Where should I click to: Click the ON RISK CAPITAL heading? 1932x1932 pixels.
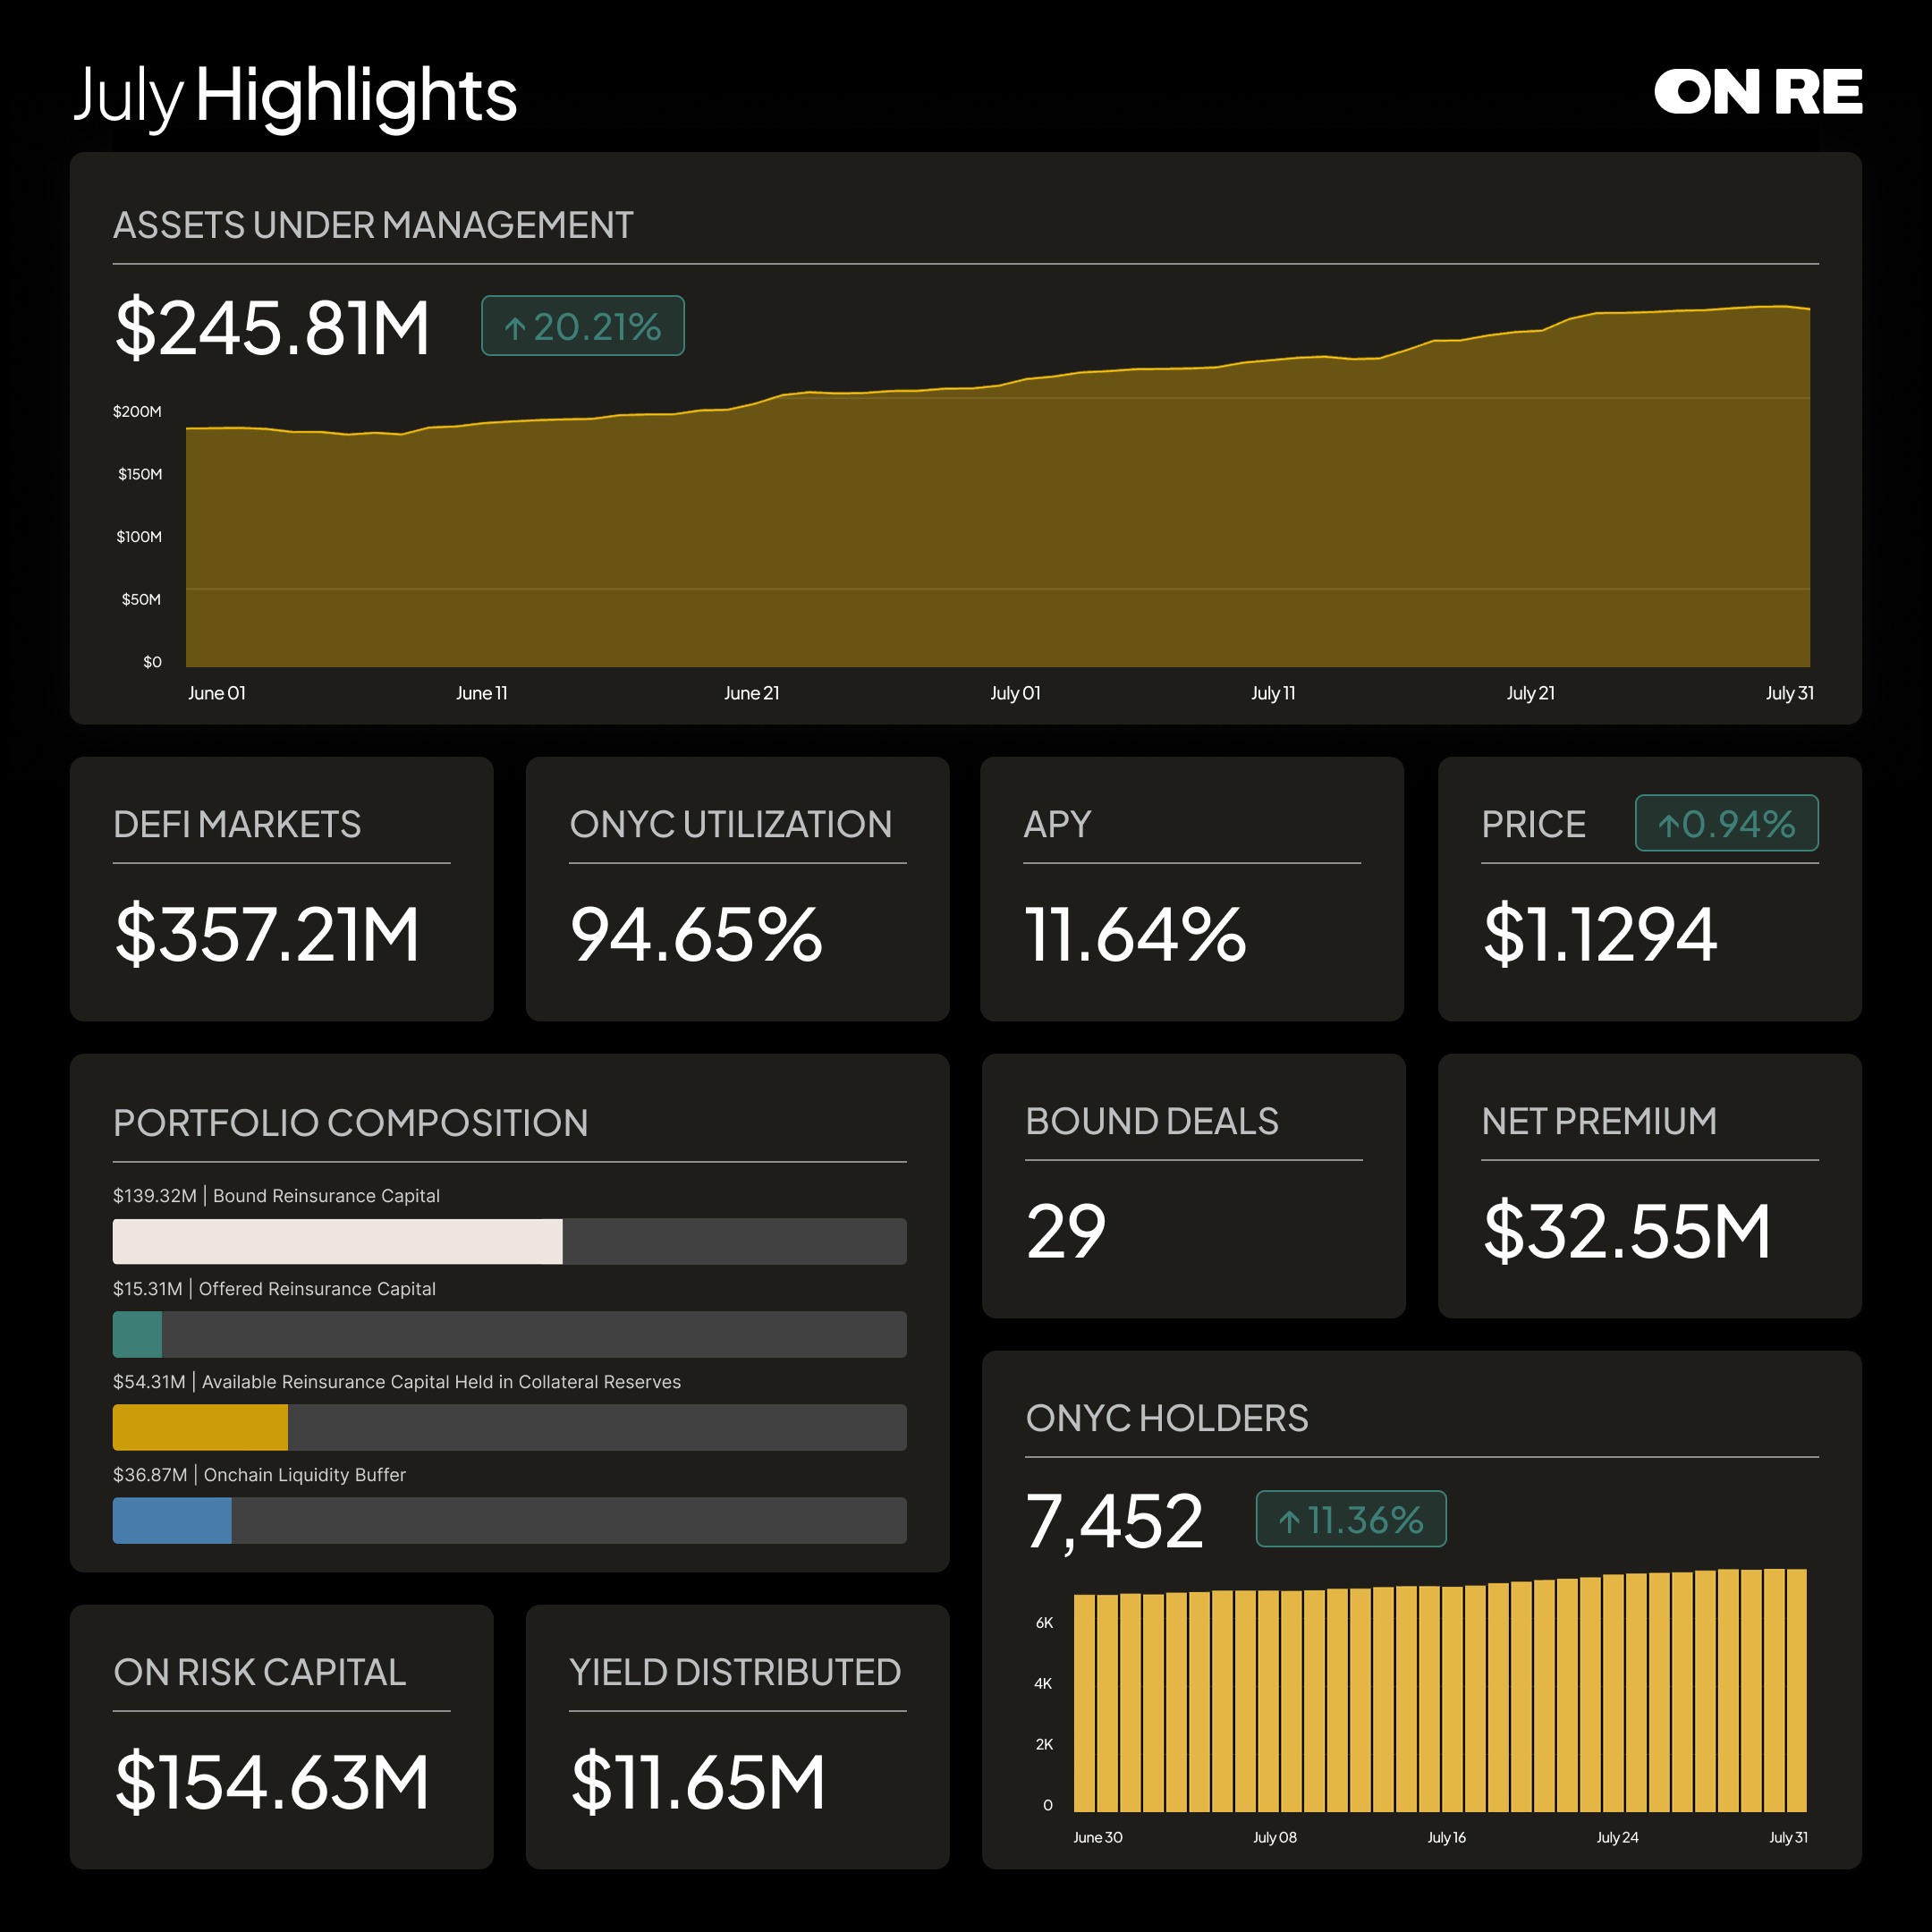260,1672
